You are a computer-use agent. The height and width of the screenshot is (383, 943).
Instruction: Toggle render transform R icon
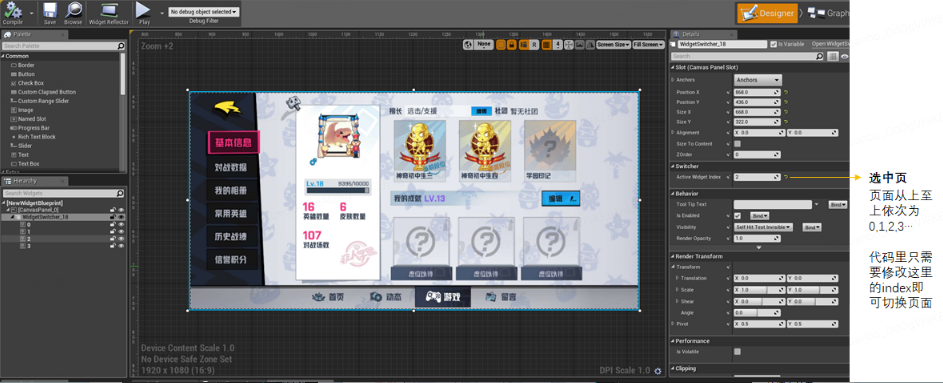point(534,44)
